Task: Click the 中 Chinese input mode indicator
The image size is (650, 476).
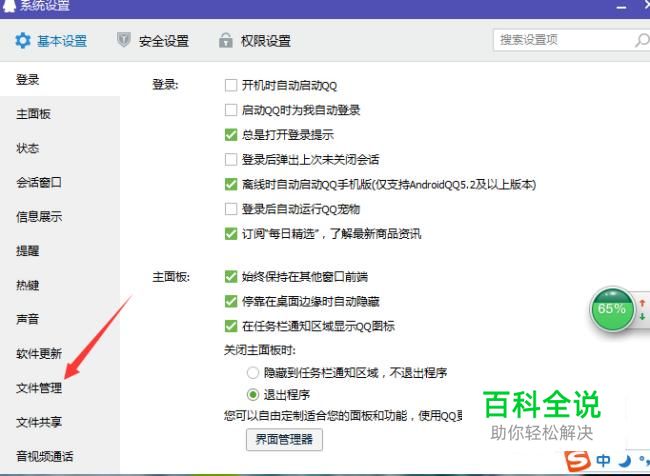Action: click(603, 460)
